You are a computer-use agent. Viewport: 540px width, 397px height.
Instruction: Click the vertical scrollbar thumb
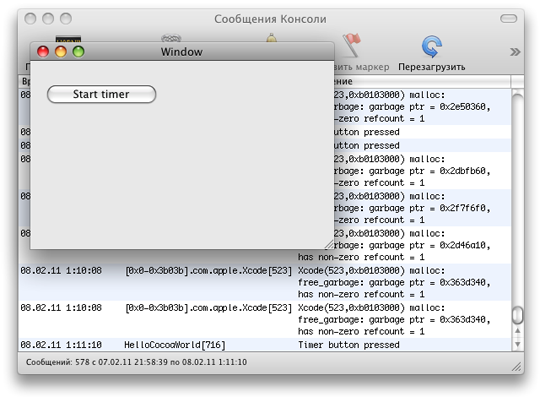point(517,315)
